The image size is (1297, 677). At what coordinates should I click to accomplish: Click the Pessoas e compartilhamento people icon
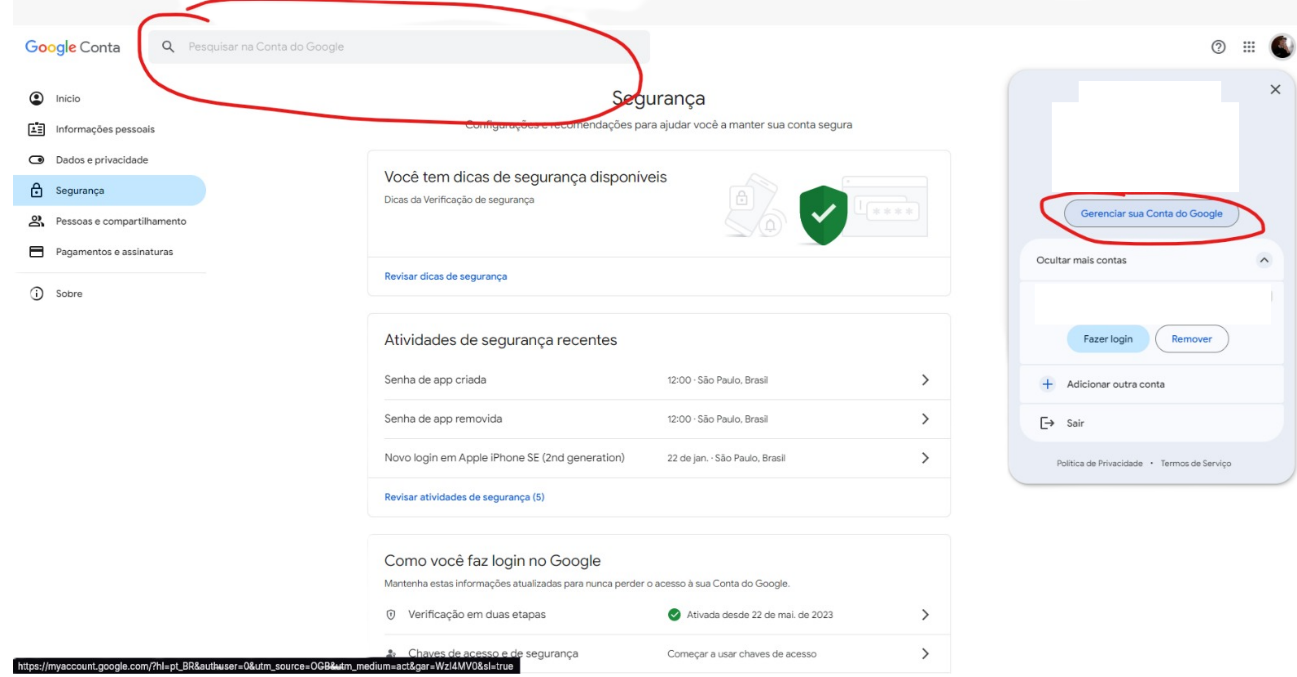point(37,221)
